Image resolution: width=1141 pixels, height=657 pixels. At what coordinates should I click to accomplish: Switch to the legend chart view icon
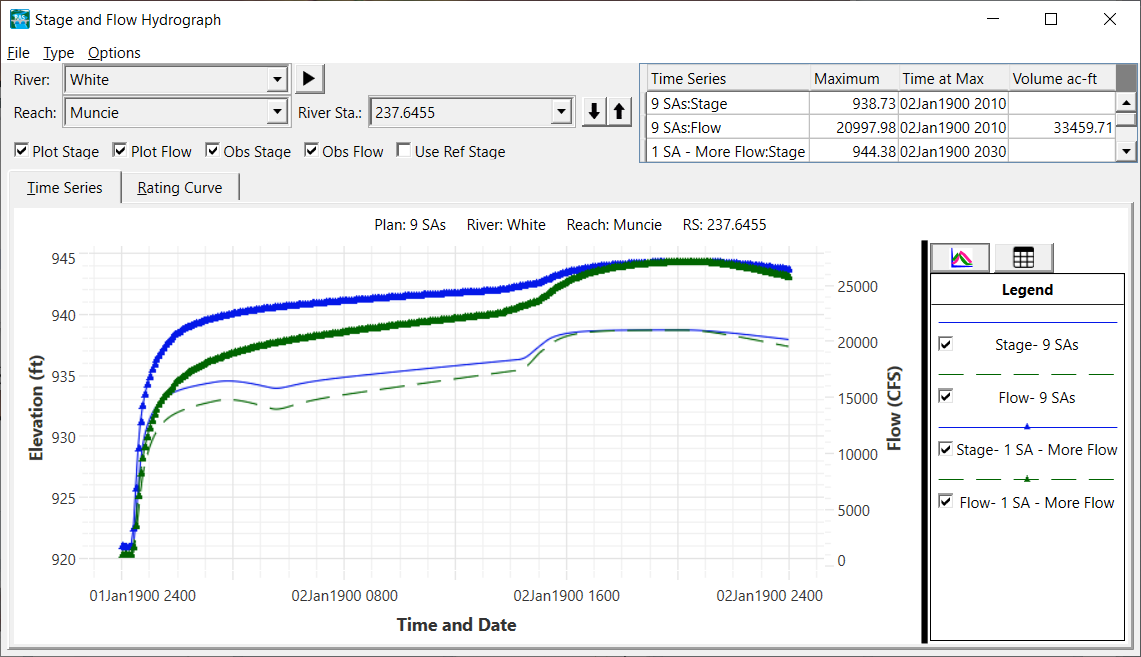click(x=960, y=258)
